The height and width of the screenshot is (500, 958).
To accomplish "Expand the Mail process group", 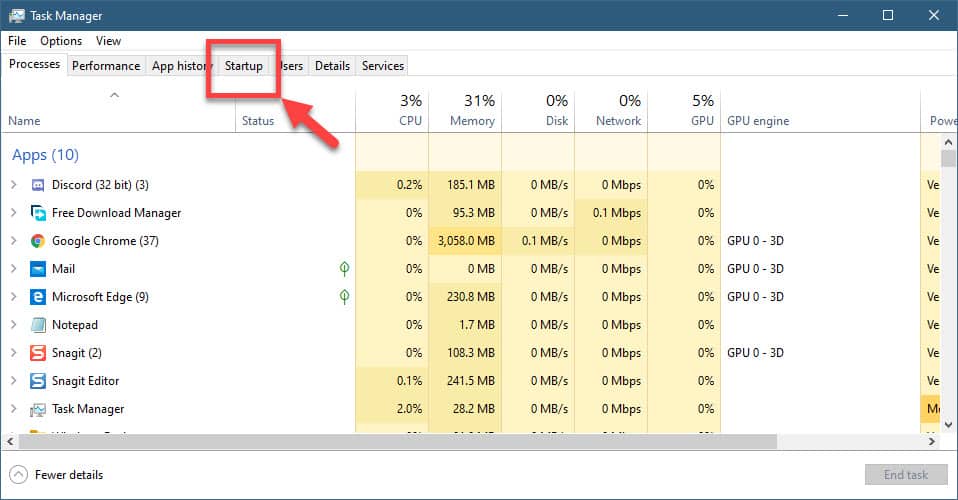I will [13, 269].
